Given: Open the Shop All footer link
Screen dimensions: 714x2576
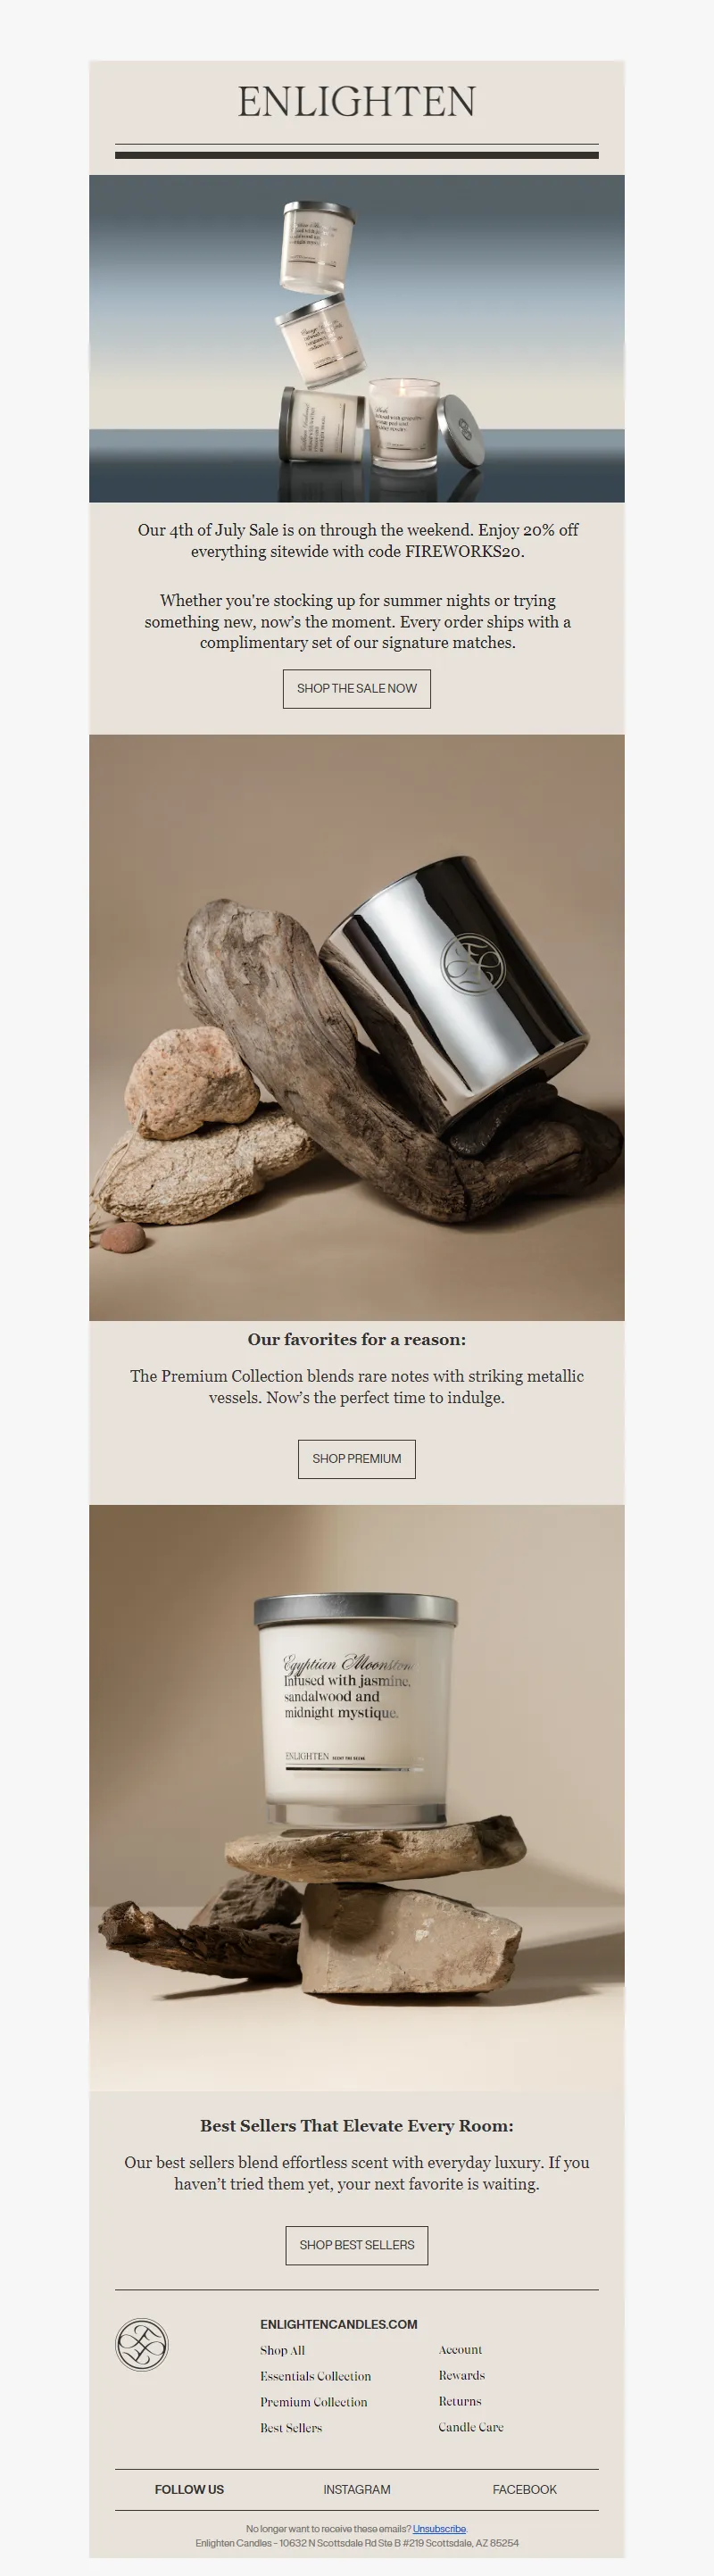Looking at the screenshot, I should click(x=283, y=2350).
